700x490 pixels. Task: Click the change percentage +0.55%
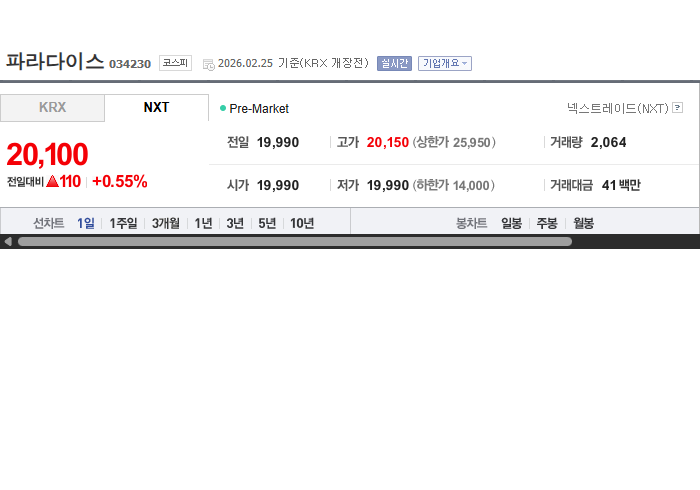pyautogui.click(x=120, y=182)
